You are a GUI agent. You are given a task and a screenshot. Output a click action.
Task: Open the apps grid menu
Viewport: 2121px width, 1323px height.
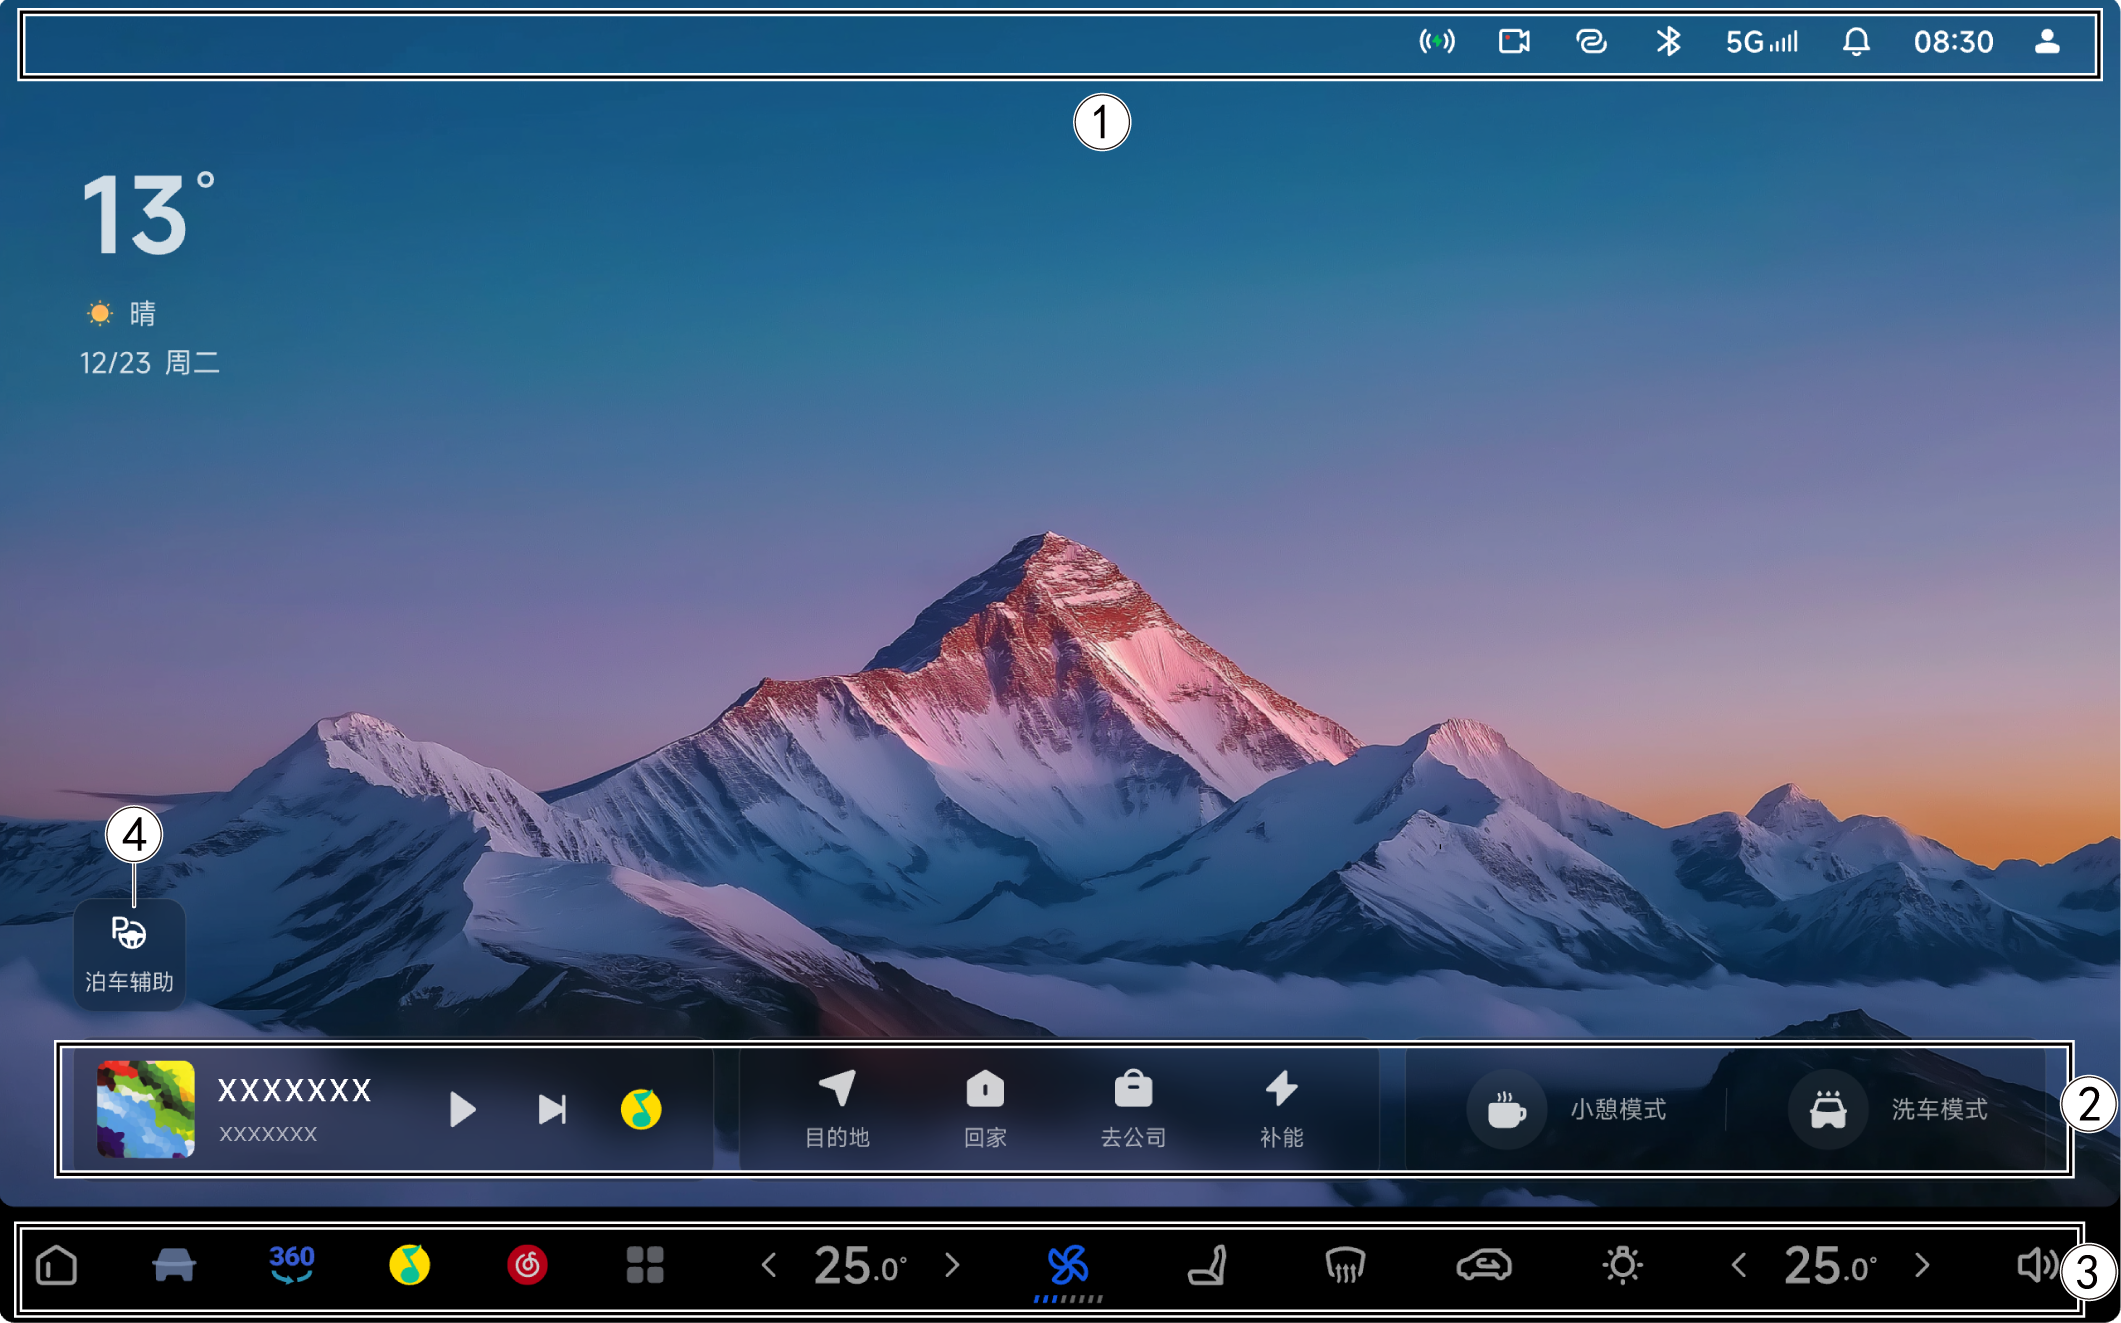tap(644, 1265)
